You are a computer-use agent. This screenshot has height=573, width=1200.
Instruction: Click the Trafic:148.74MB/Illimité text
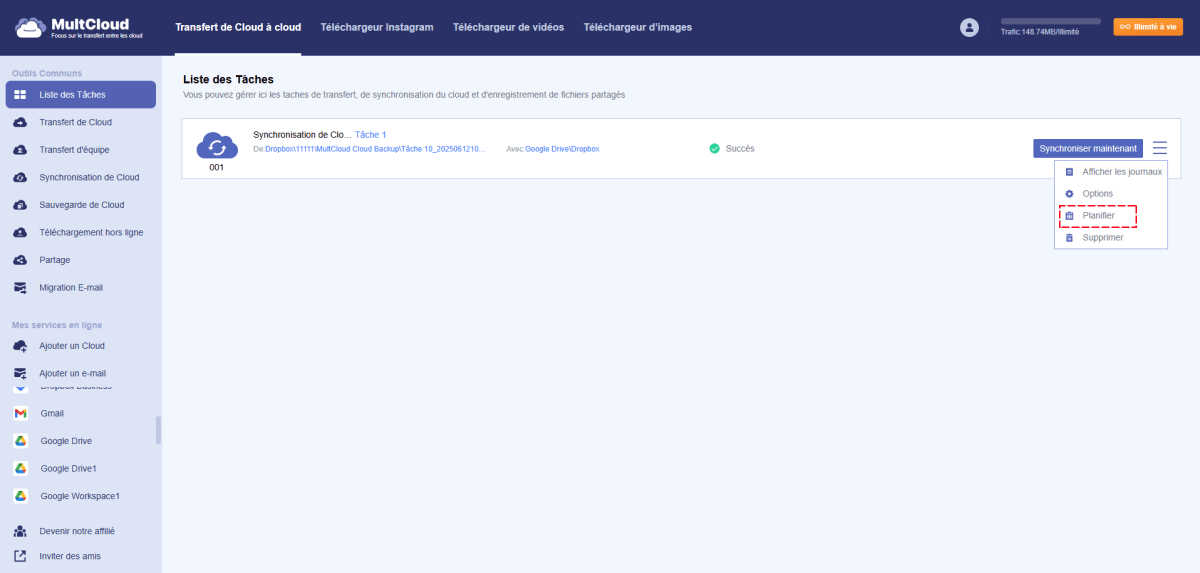coord(1040,32)
